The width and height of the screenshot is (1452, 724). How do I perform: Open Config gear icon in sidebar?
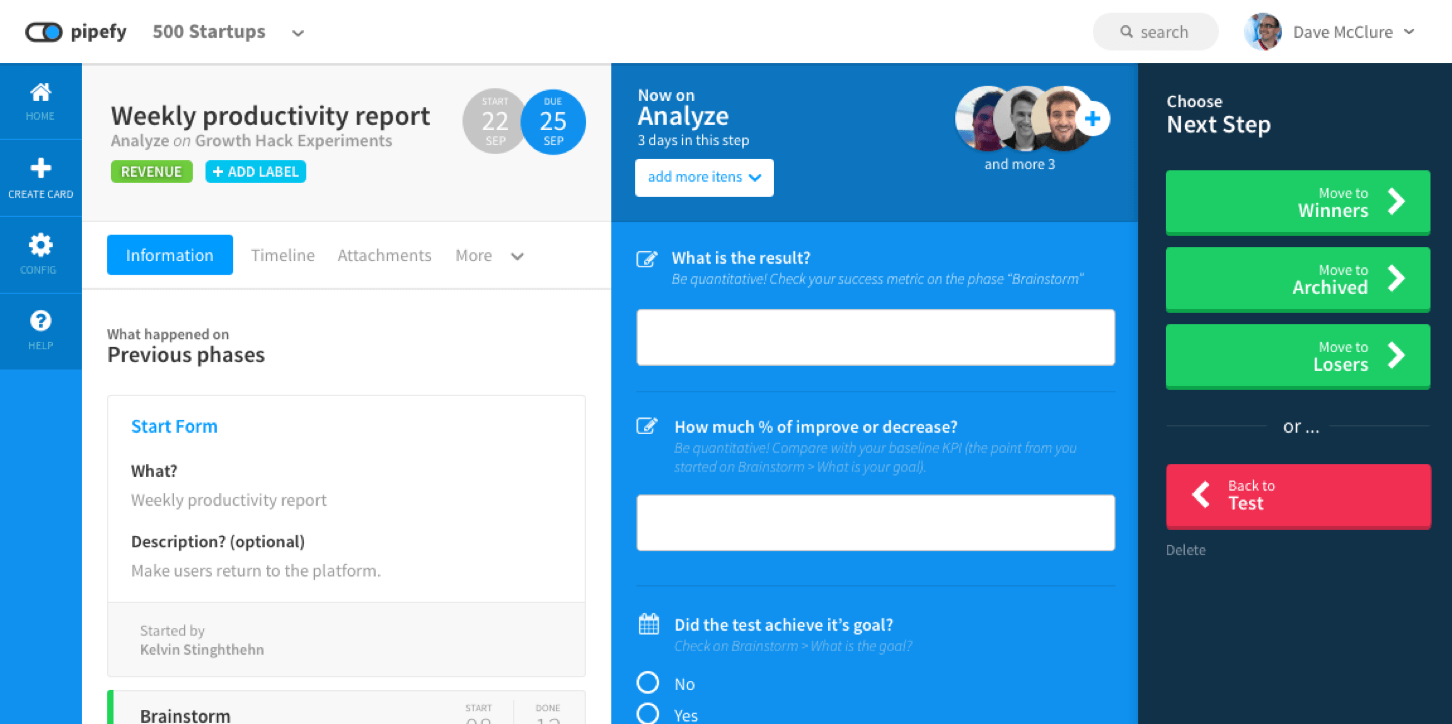41,245
